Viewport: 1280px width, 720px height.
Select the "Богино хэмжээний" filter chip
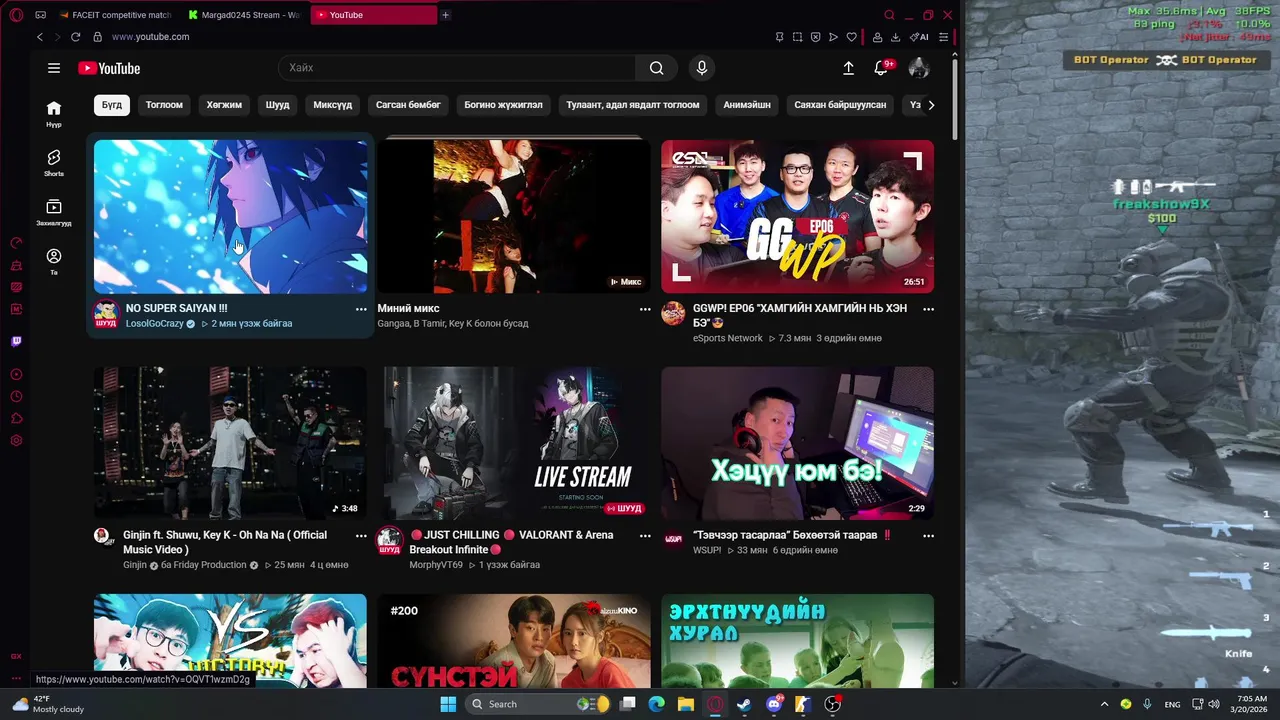[x=503, y=105]
